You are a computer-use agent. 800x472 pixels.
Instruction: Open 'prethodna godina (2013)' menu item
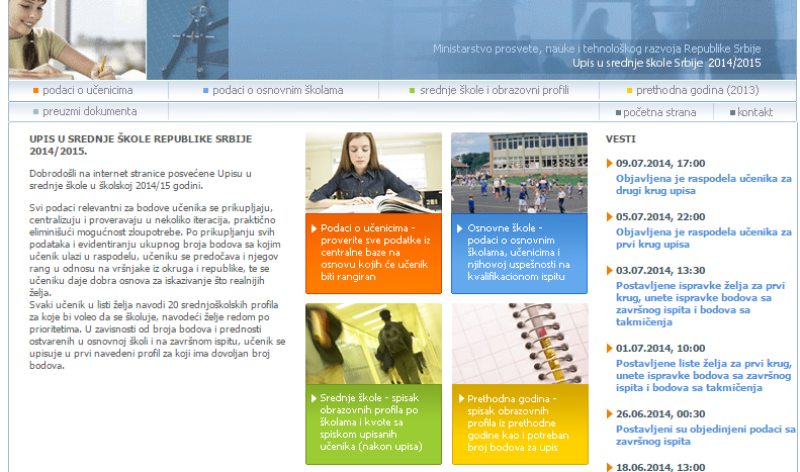tap(697, 90)
